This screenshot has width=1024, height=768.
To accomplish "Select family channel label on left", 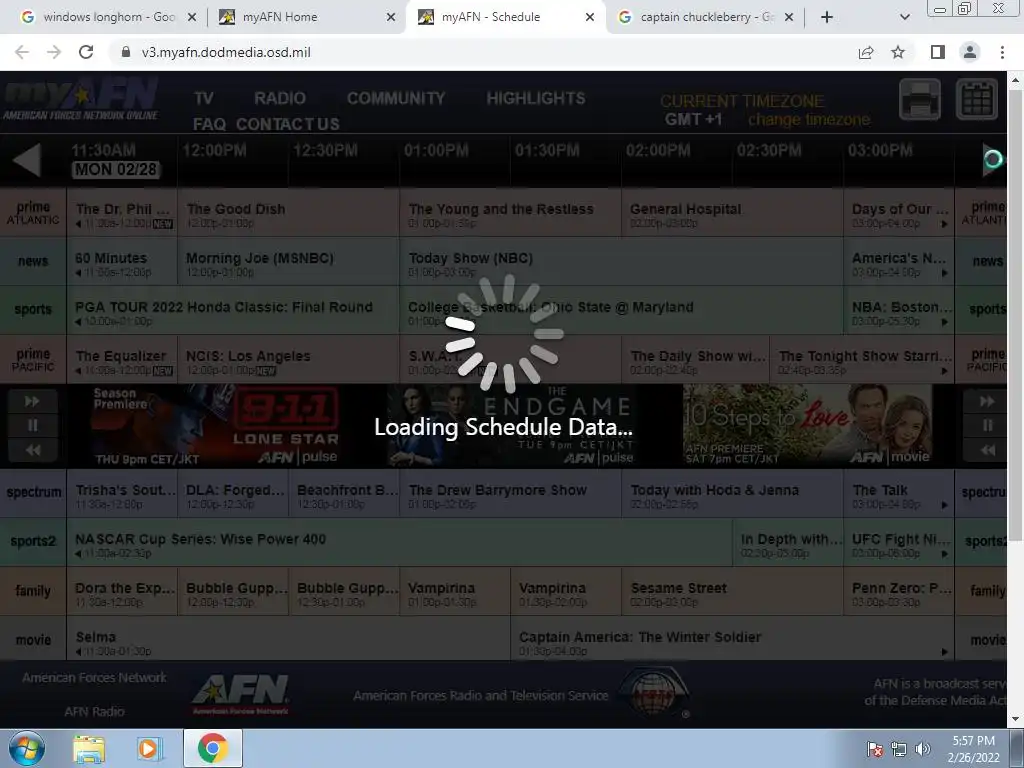I will tap(33, 591).
